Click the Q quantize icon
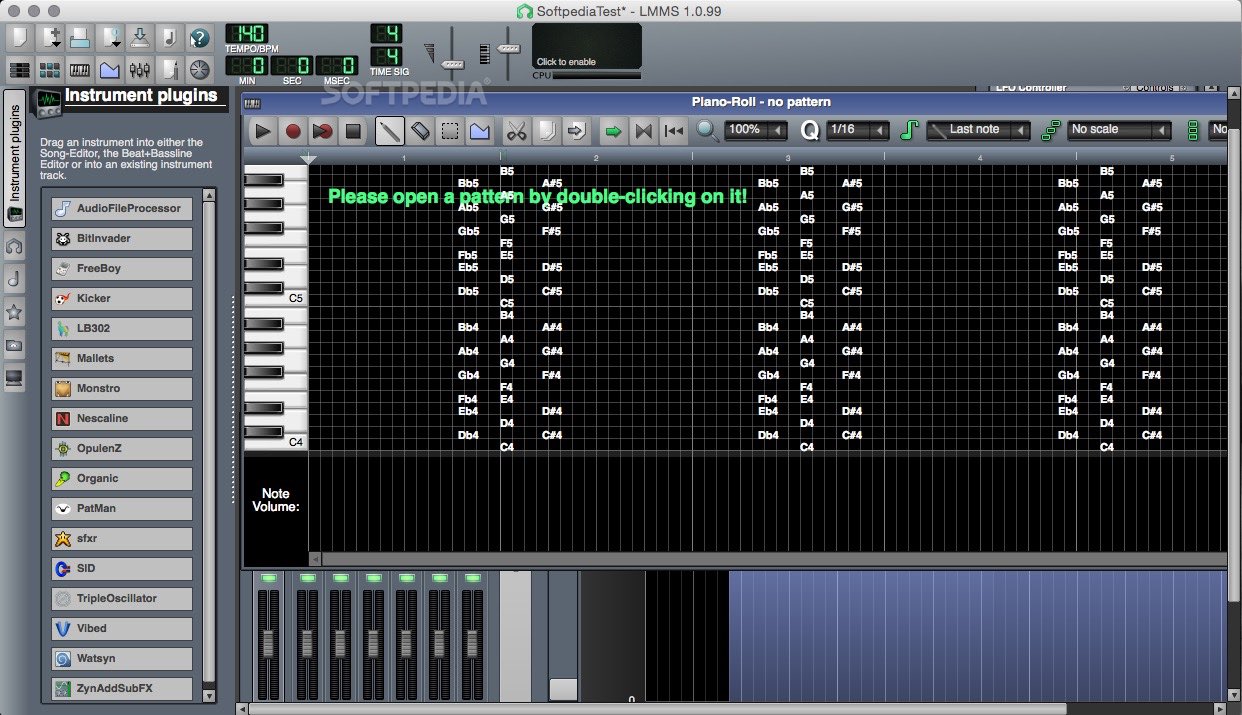 click(x=809, y=130)
